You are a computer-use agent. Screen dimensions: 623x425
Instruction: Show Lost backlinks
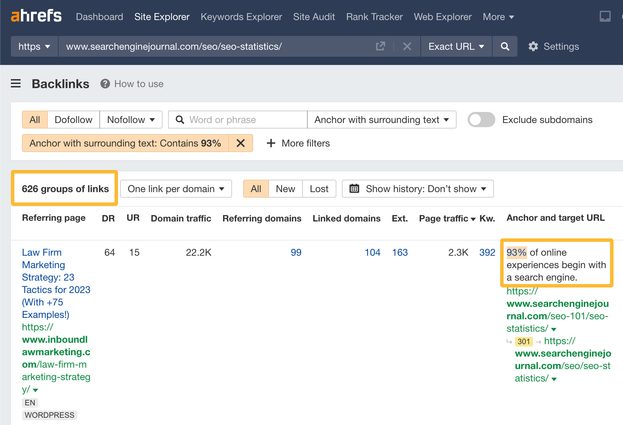tap(319, 189)
